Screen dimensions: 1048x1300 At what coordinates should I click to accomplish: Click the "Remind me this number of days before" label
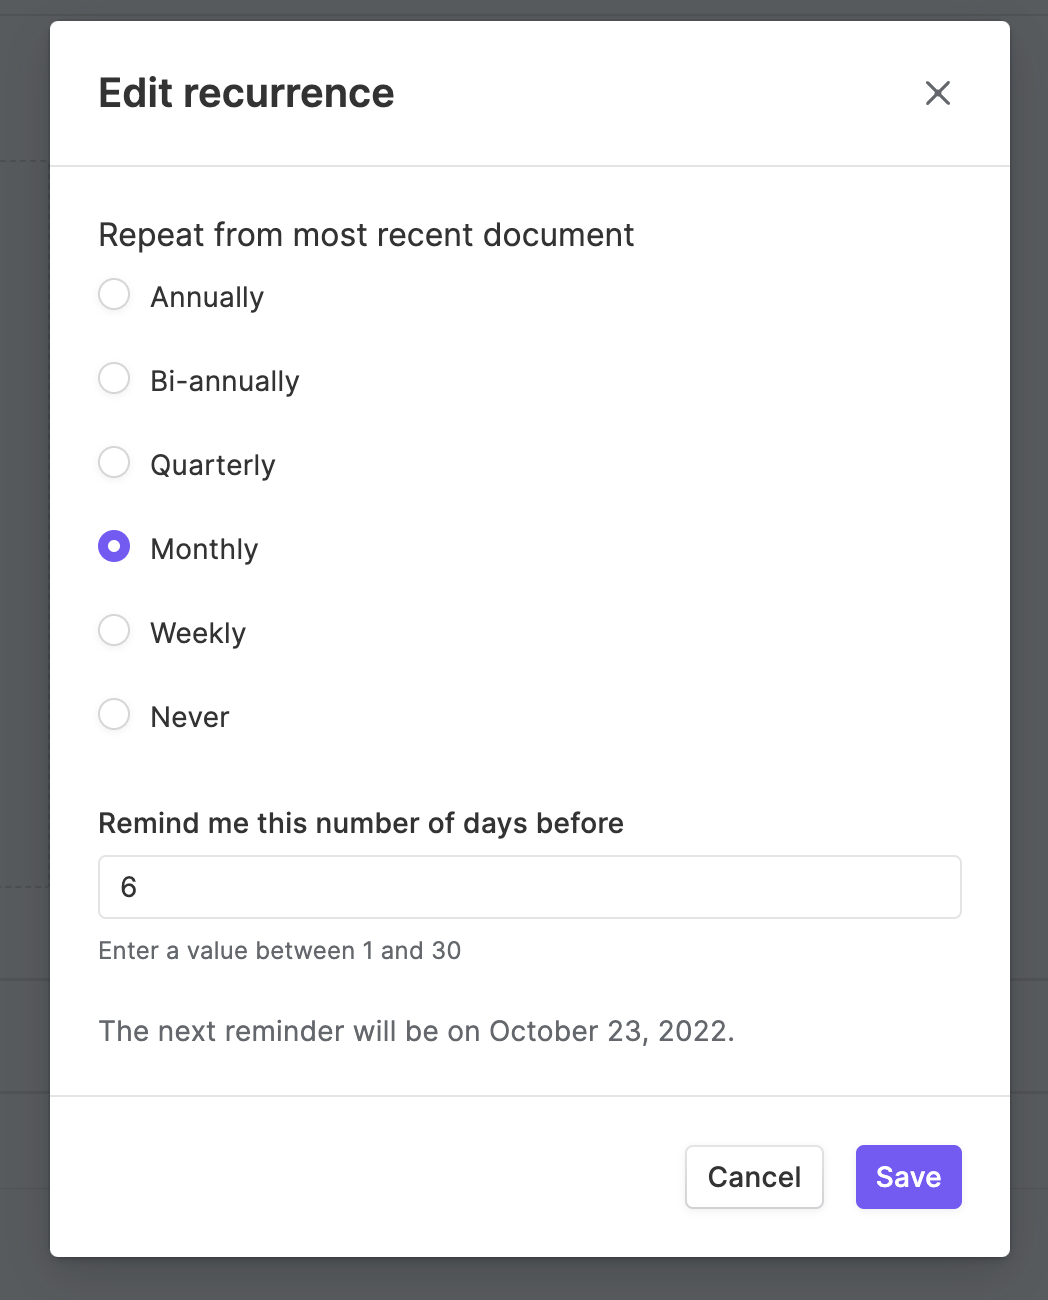pos(361,823)
